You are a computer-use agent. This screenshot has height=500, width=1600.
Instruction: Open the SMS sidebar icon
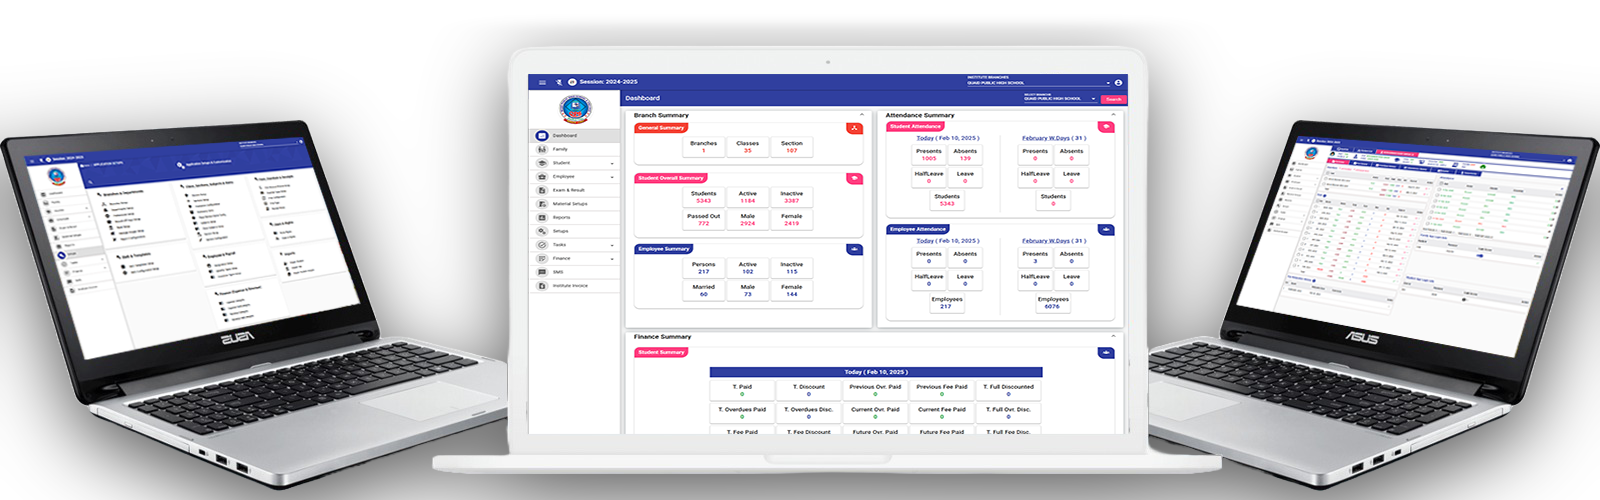click(542, 272)
